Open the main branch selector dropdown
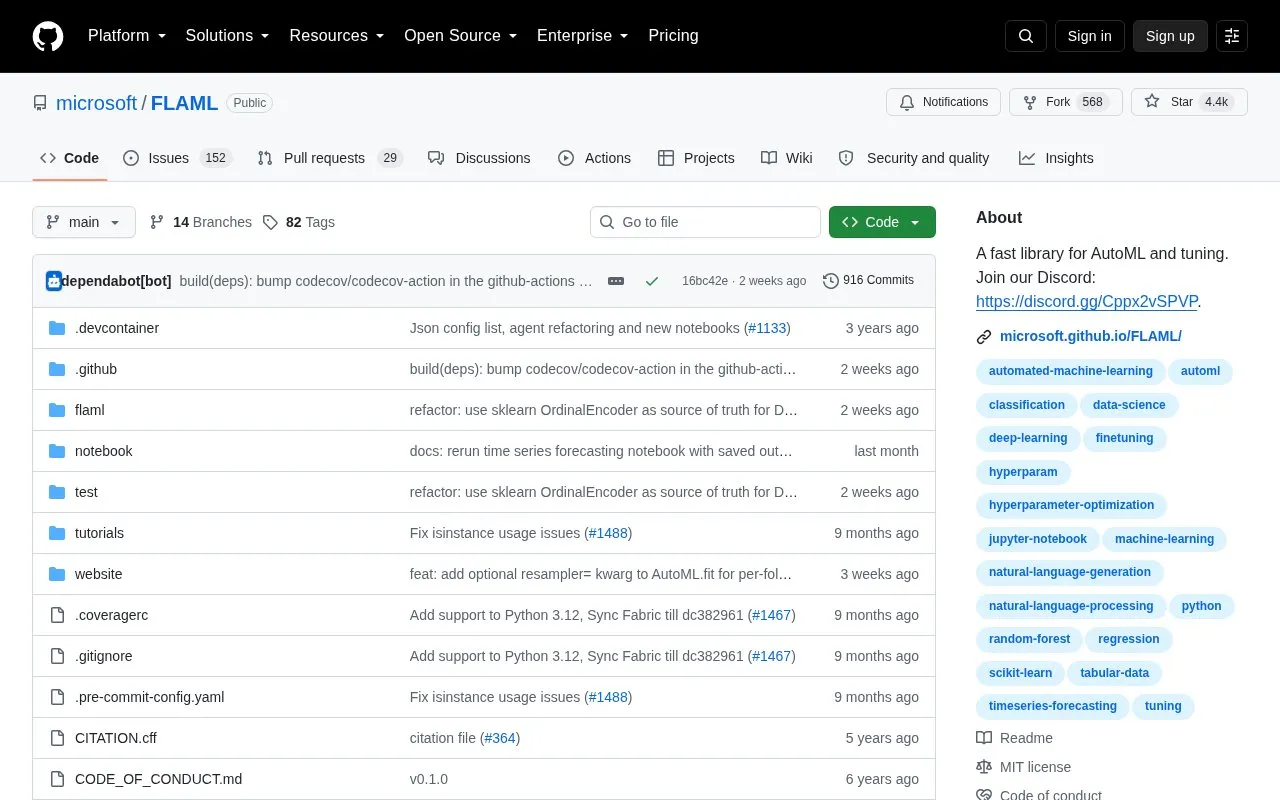1280x800 pixels. click(x=84, y=222)
